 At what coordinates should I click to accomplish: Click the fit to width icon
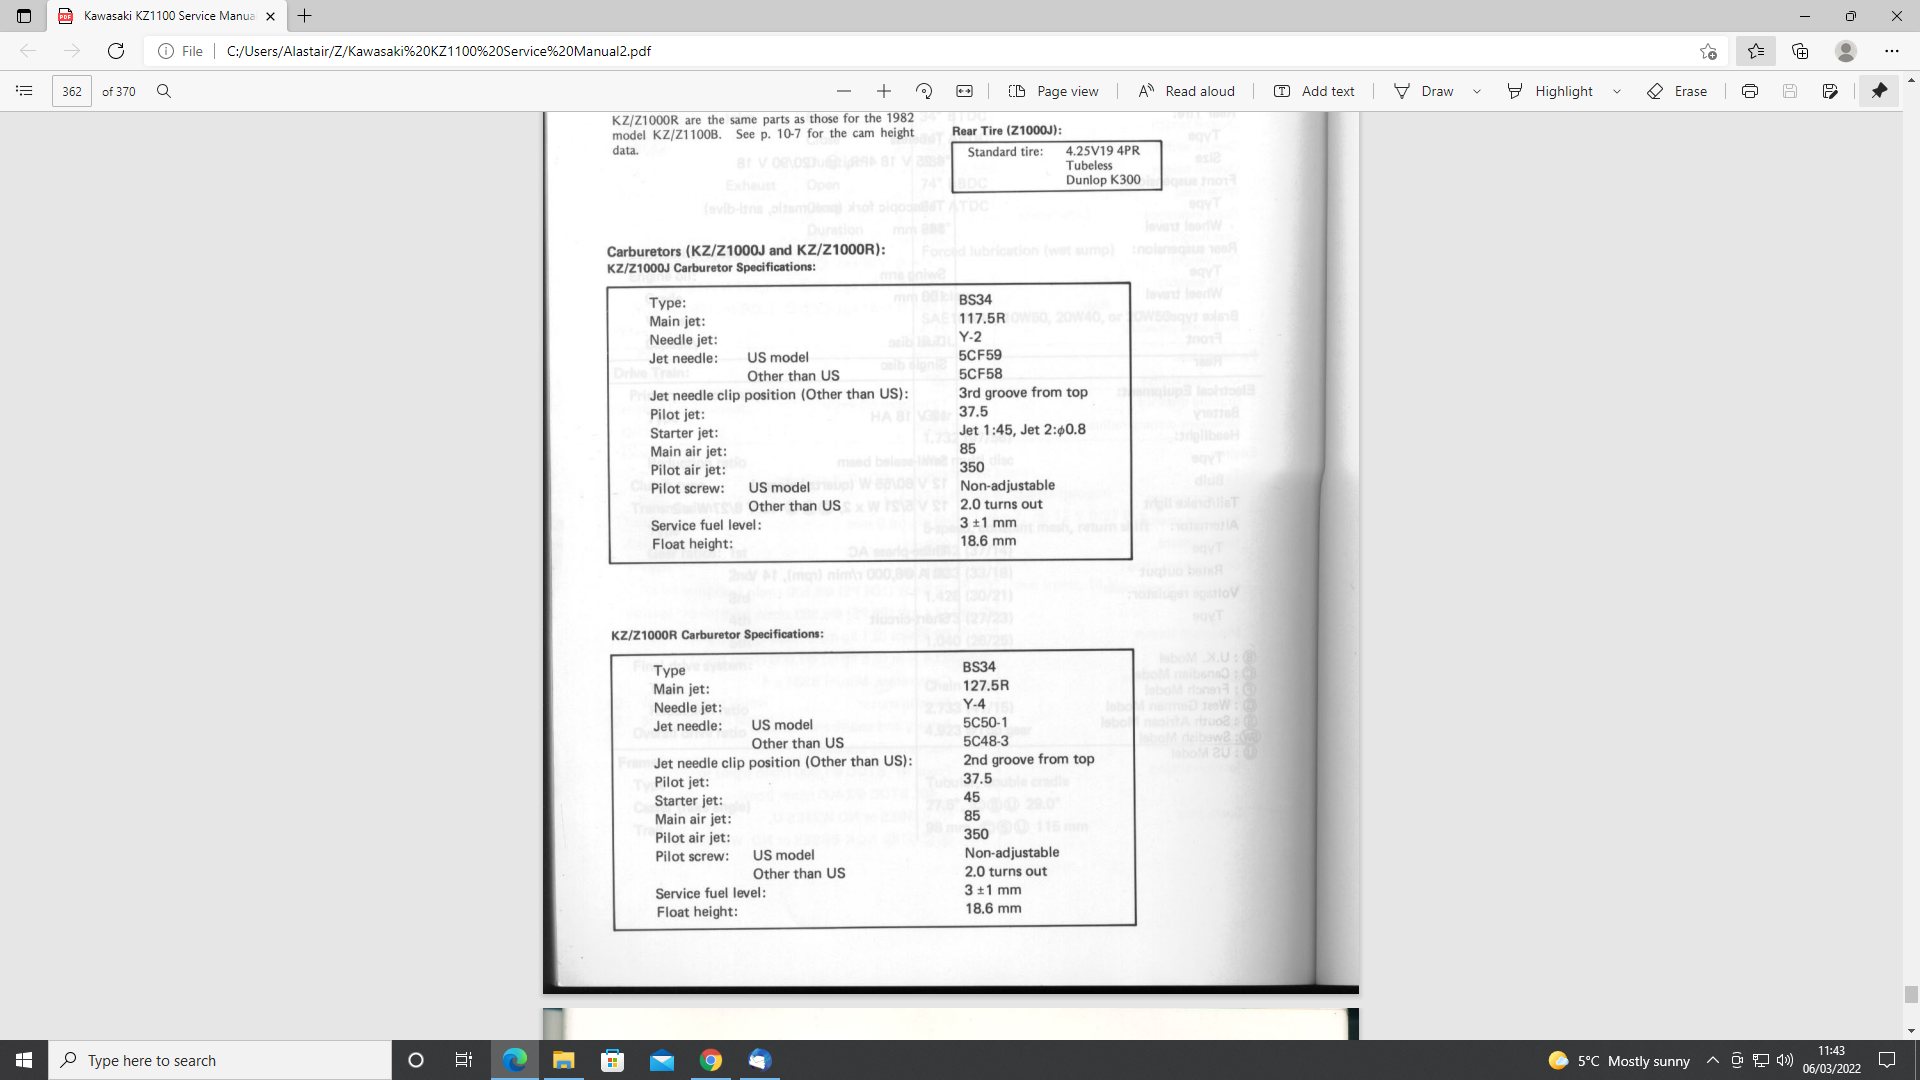[x=964, y=91]
